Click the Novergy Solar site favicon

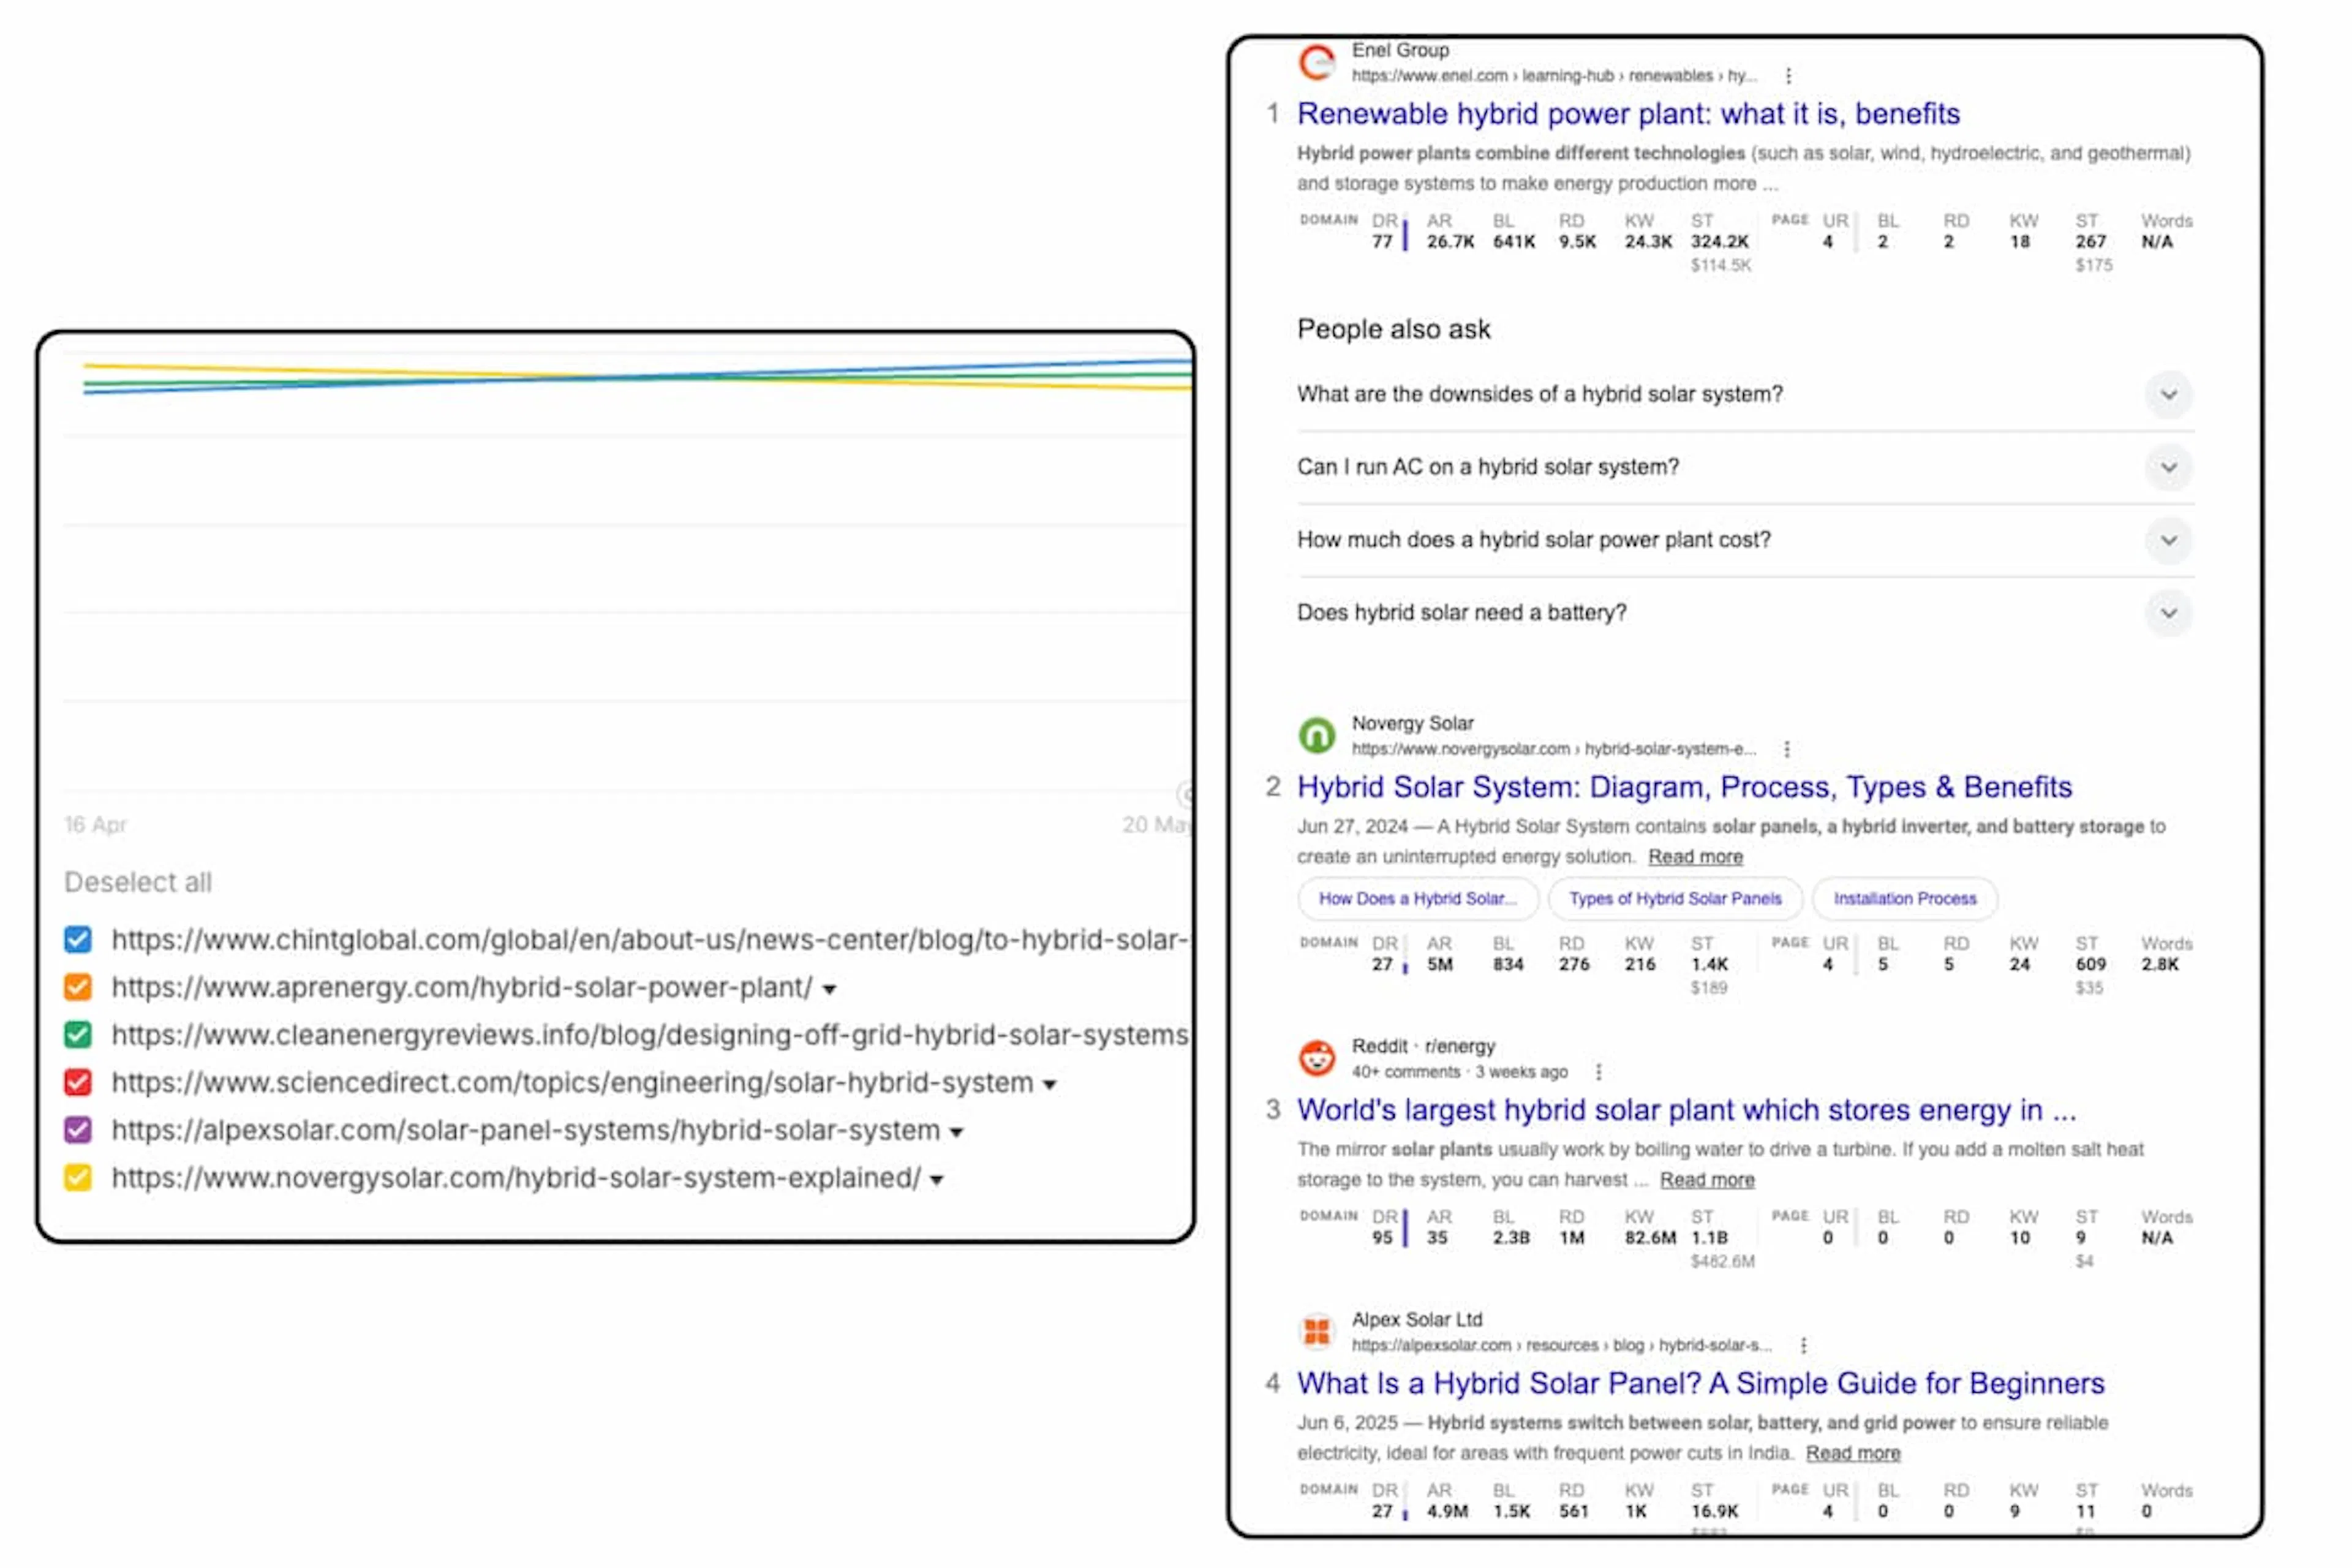click(x=1317, y=736)
